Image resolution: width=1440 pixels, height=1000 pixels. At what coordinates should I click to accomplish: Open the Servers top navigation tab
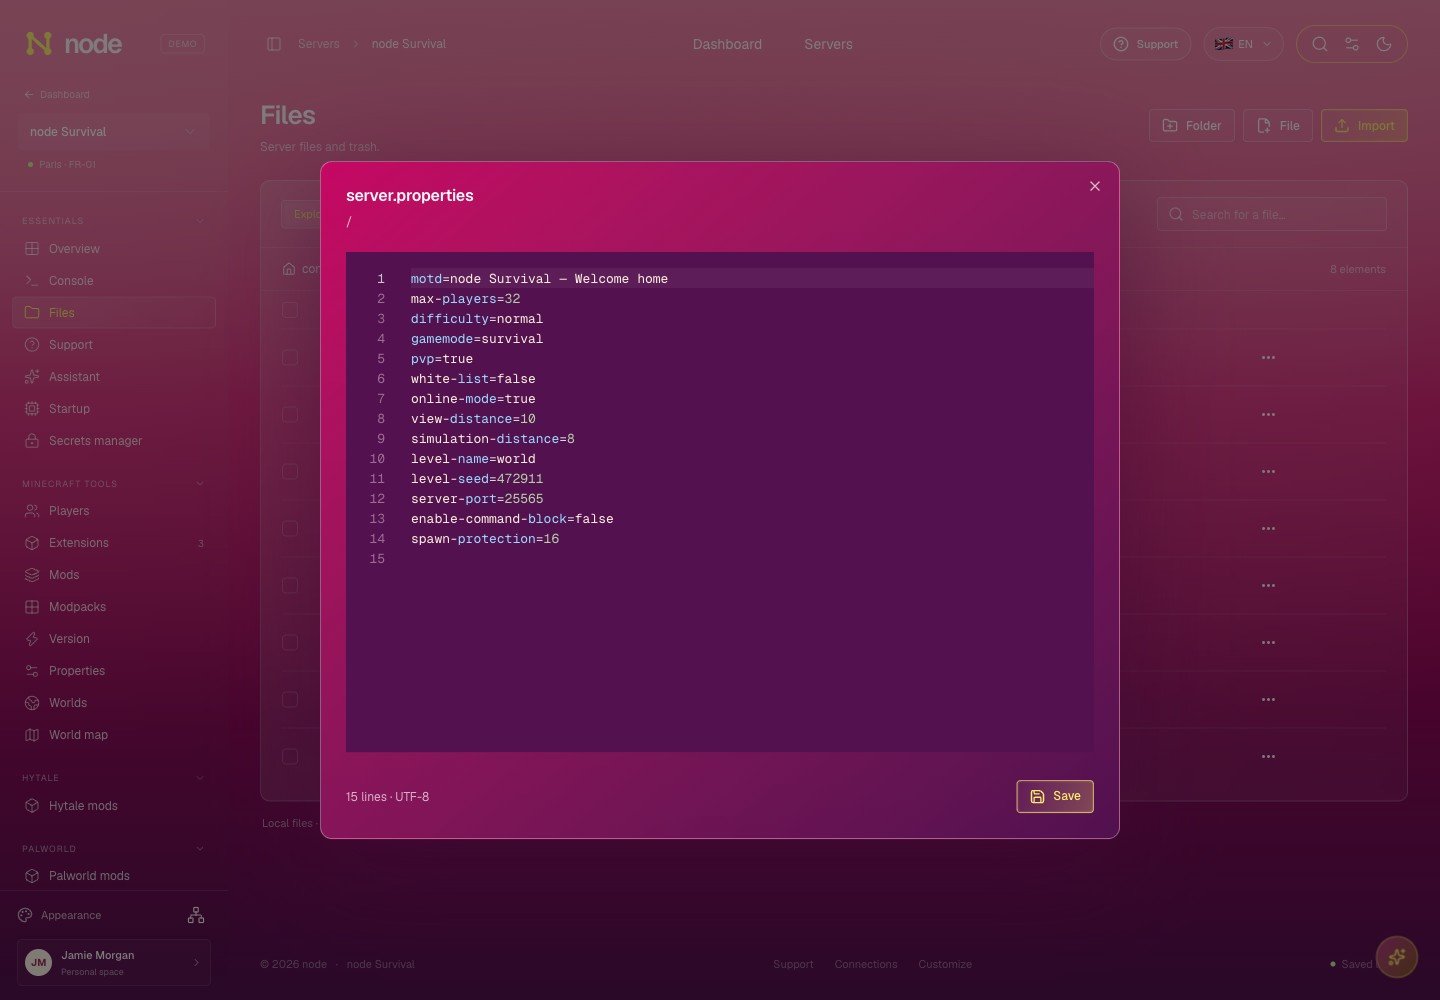tap(828, 44)
